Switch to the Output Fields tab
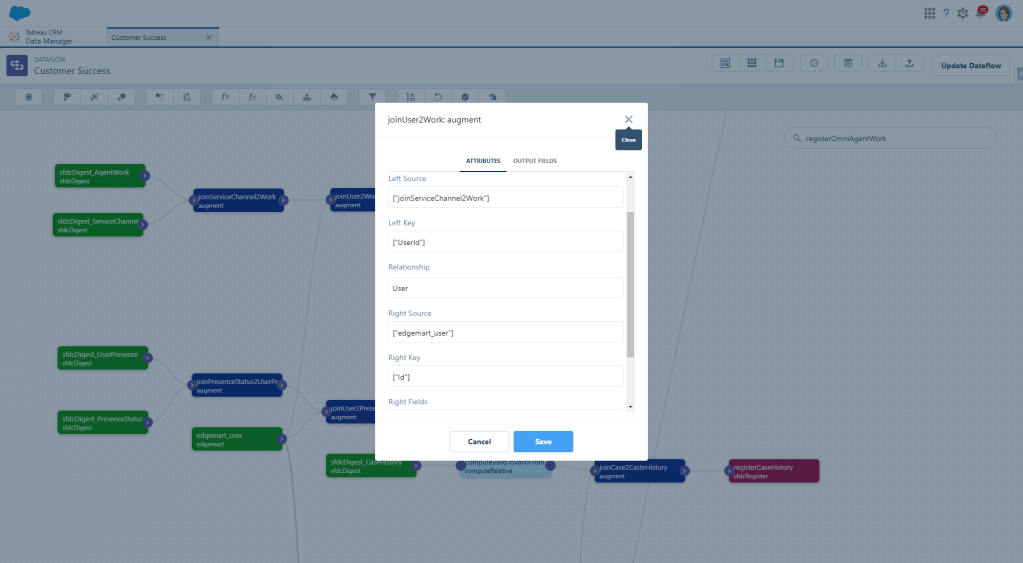 point(535,161)
